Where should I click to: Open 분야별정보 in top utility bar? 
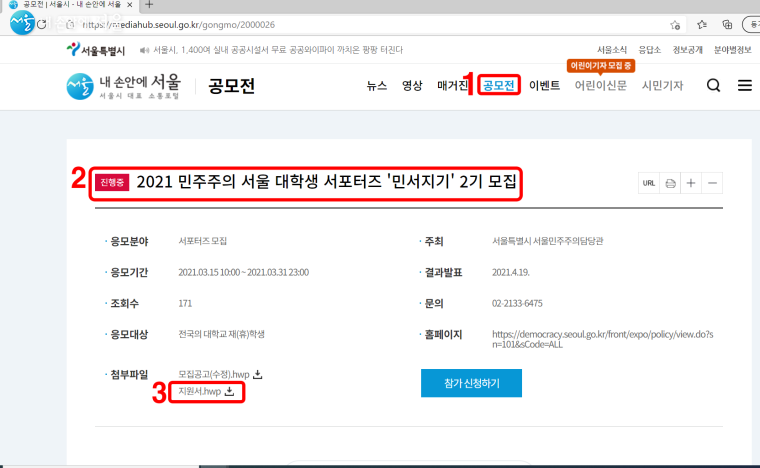pos(732,49)
